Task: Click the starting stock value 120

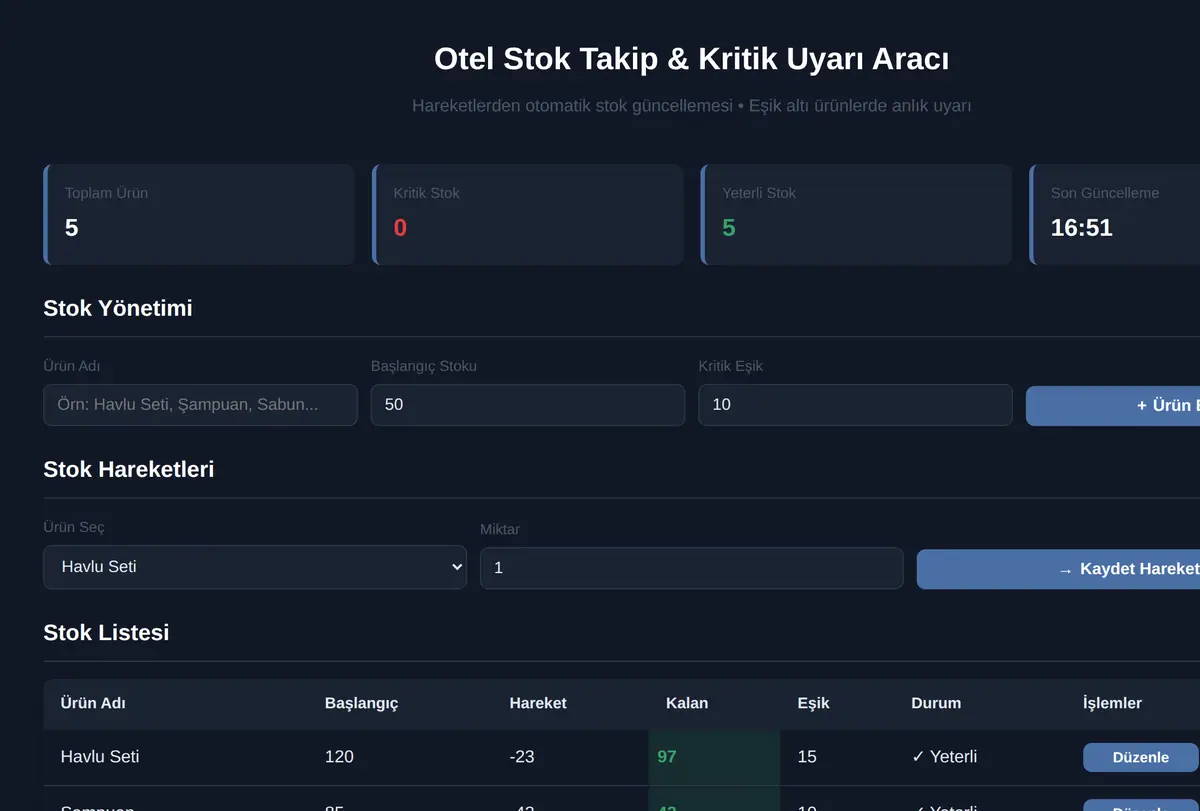Action: click(x=339, y=757)
